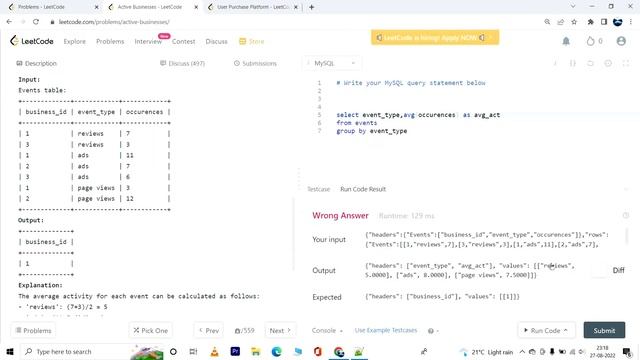
Task: Expand the Console panel
Action: click(x=327, y=330)
